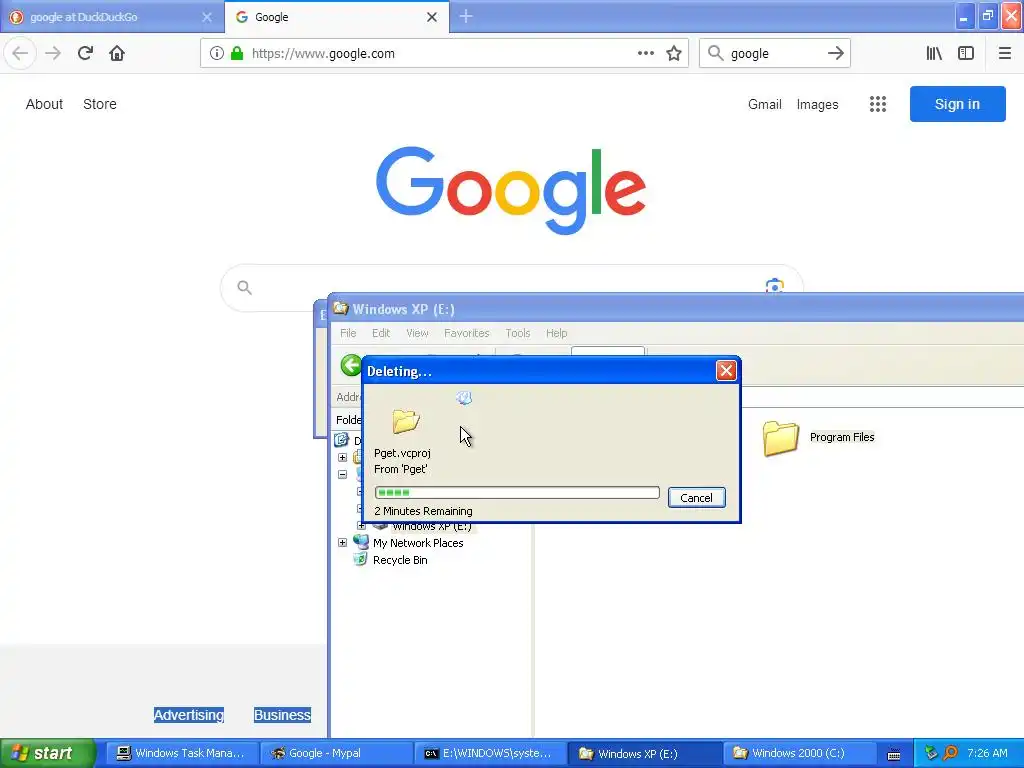Click the 7:26 AM taskbar clock

(987, 753)
